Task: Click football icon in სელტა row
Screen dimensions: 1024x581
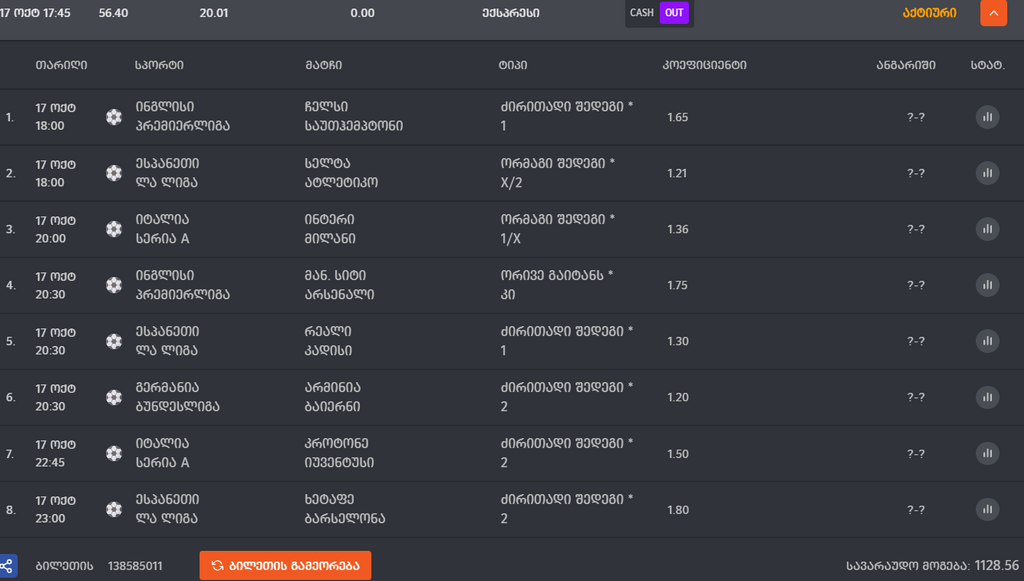Action: [x=114, y=173]
